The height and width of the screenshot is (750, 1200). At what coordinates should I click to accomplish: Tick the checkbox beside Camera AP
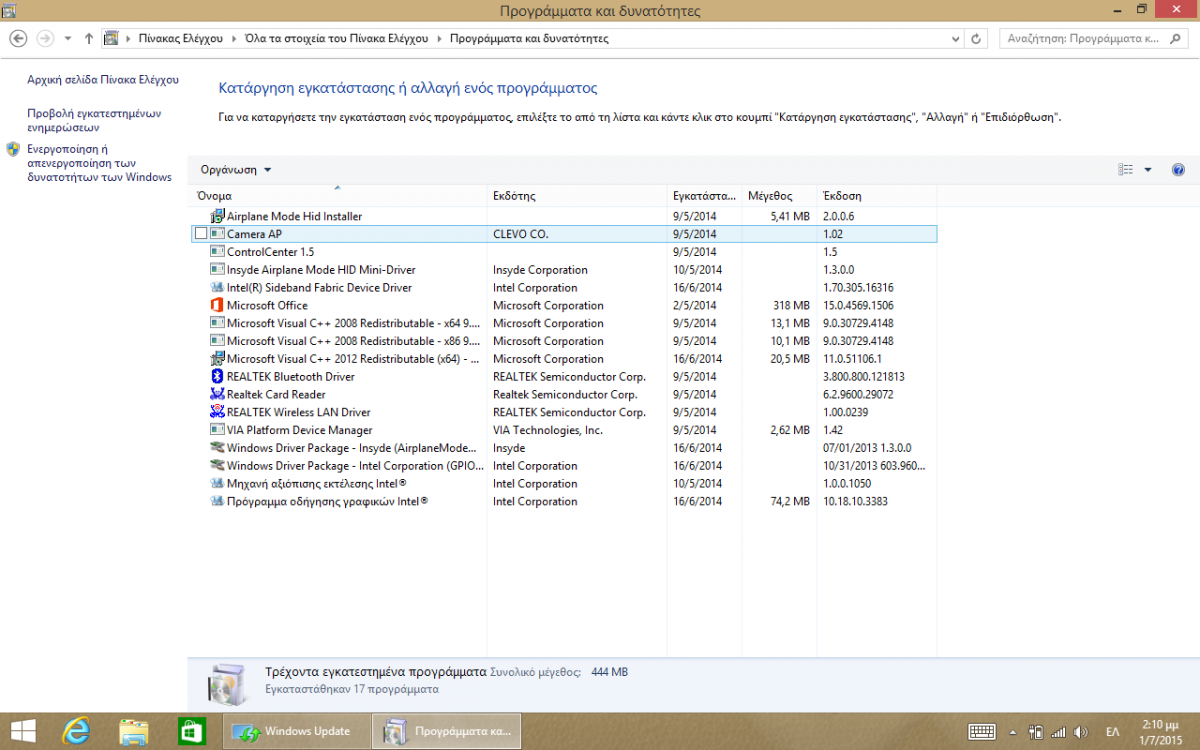(x=201, y=234)
